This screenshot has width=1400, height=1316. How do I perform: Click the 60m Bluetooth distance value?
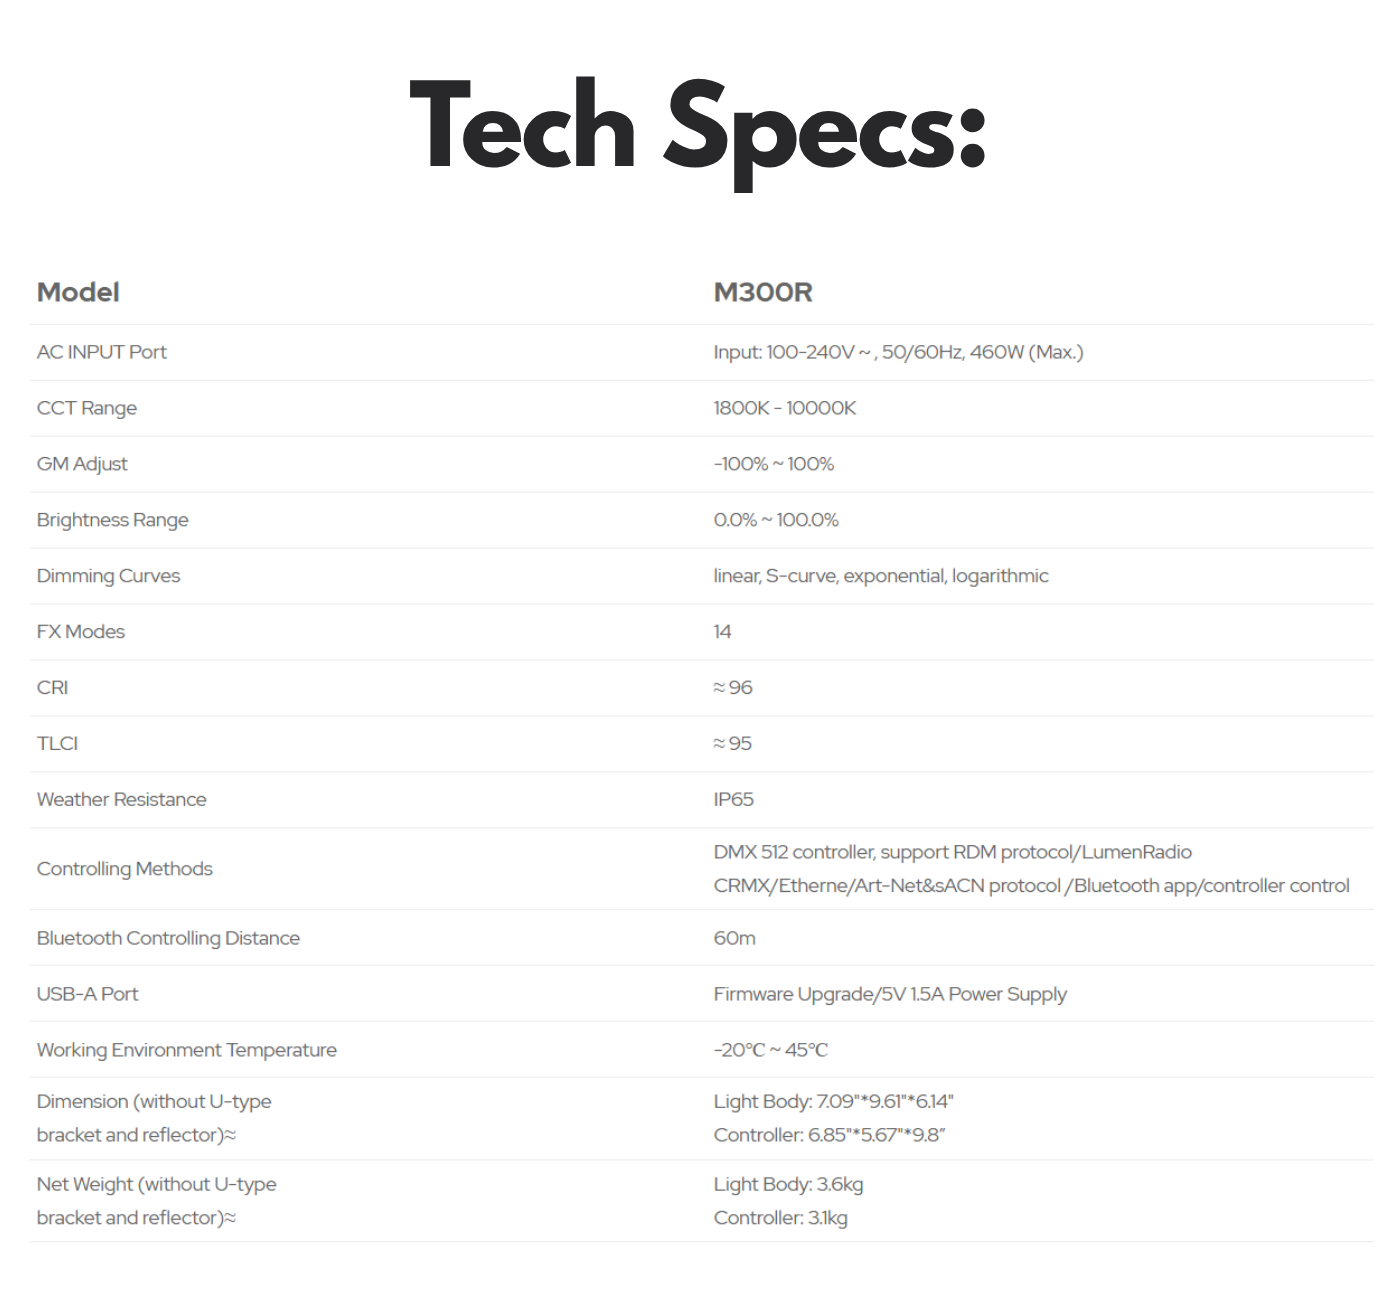click(x=734, y=938)
